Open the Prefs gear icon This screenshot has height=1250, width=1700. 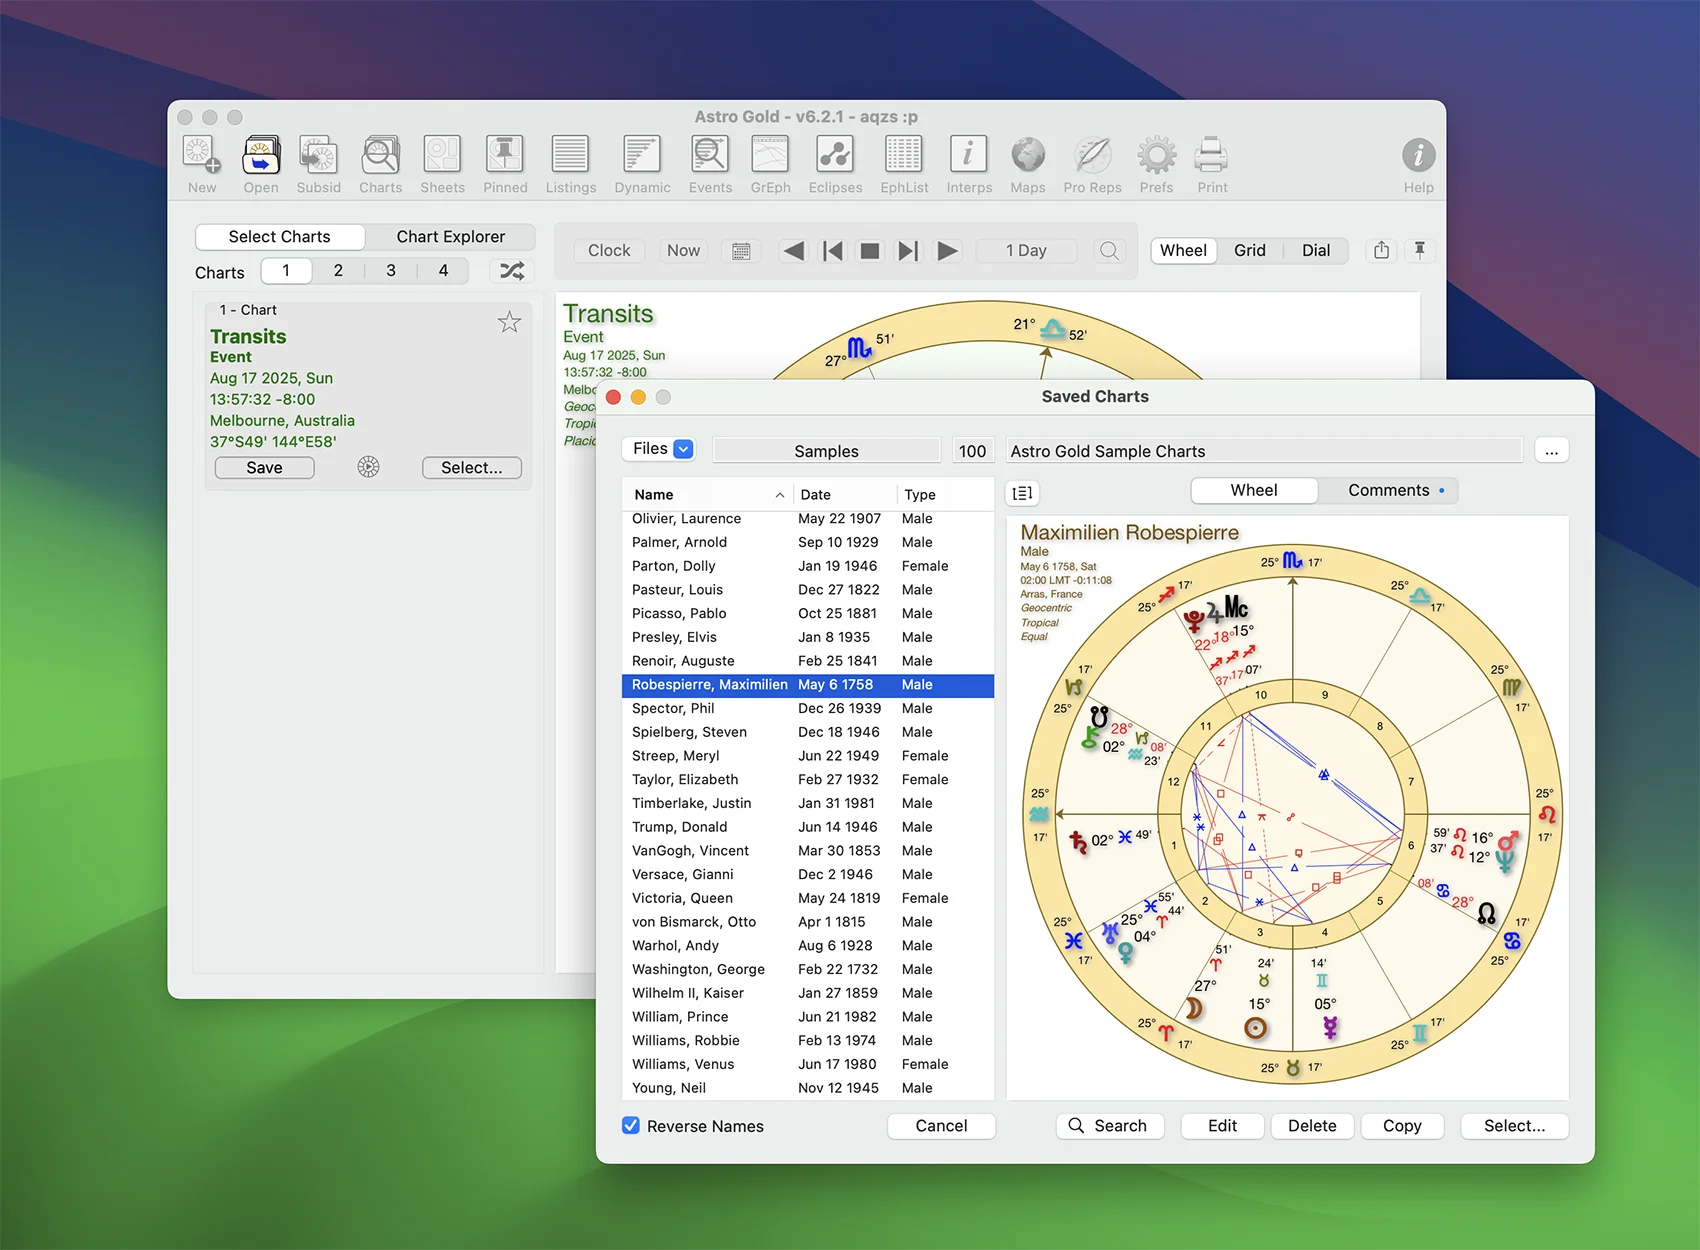click(x=1156, y=156)
